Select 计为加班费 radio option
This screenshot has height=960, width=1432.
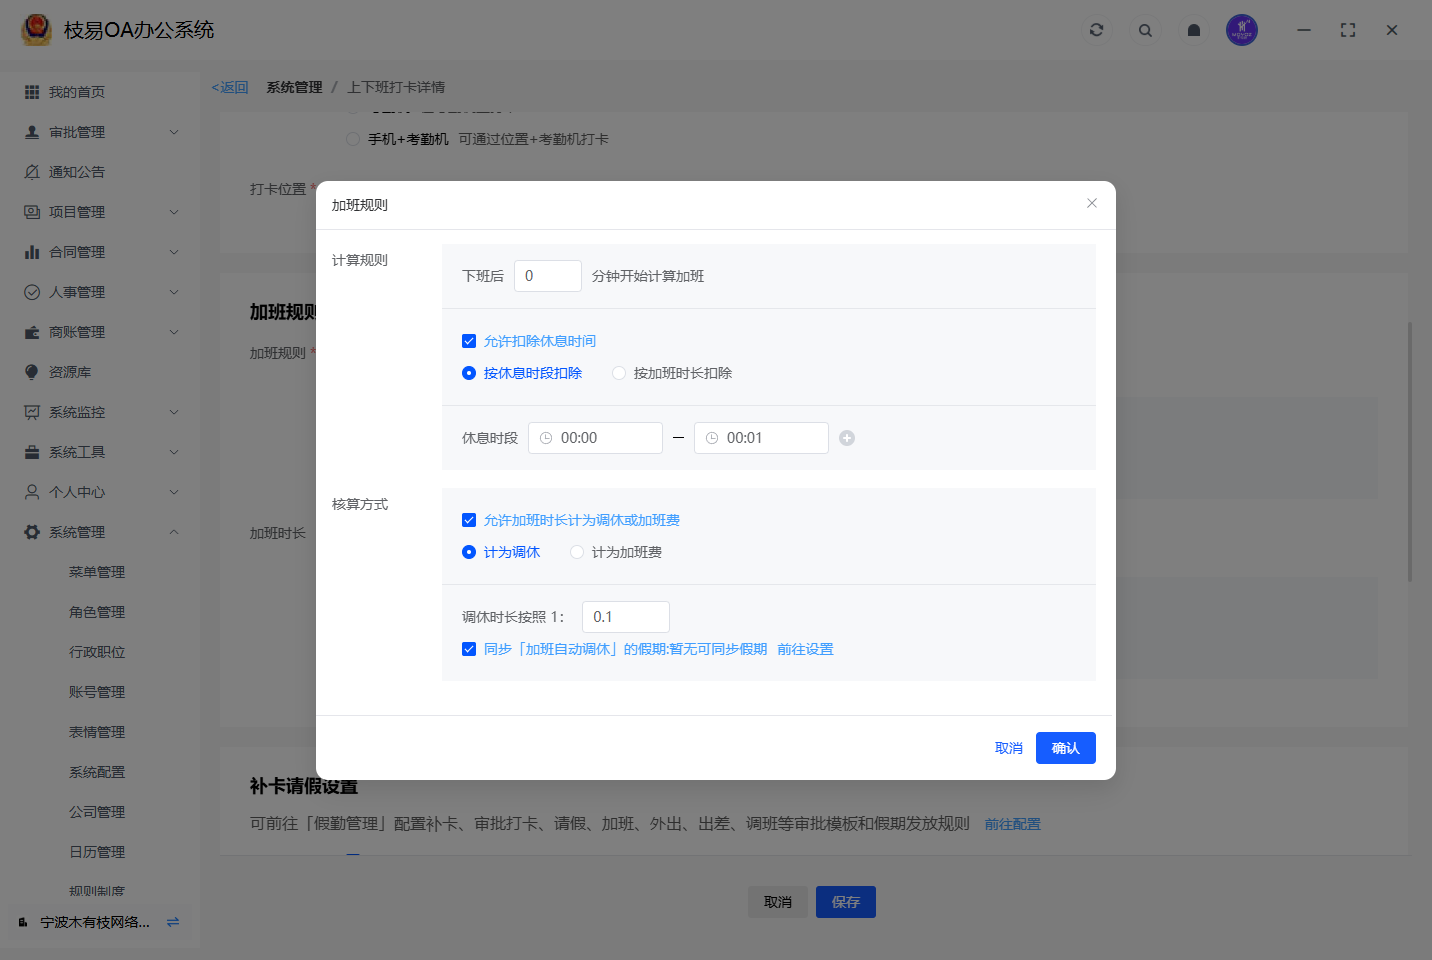coord(577,552)
